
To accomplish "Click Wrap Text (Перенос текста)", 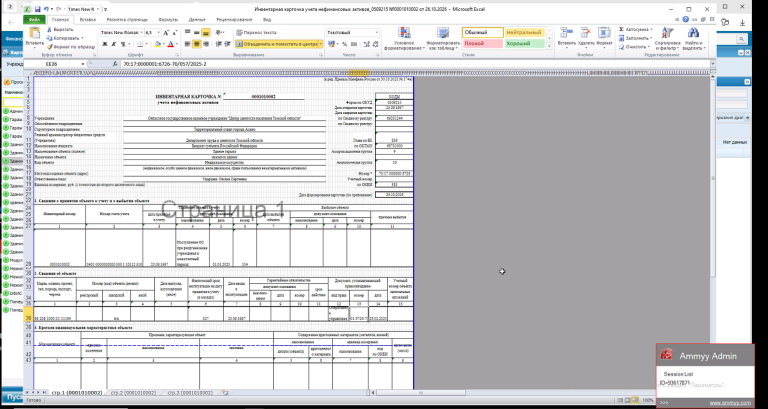I will pos(256,32).
